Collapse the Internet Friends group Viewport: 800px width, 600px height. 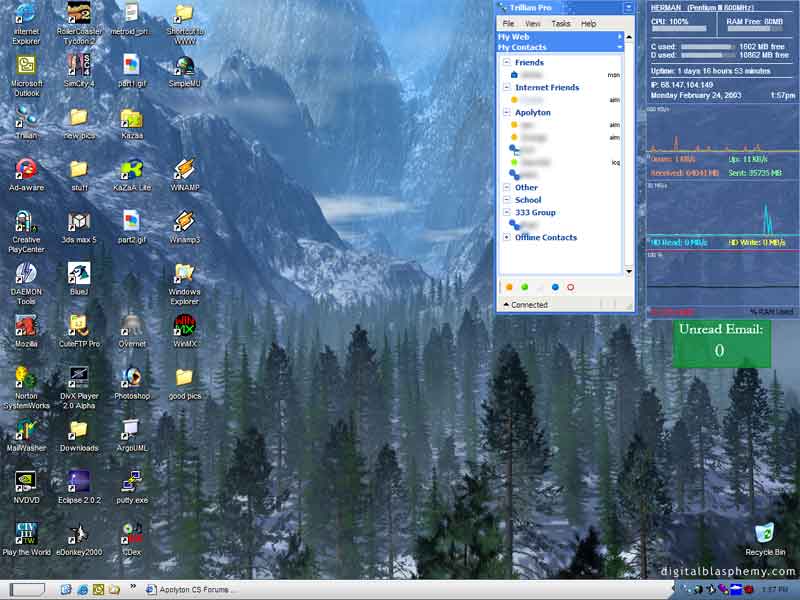pyautogui.click(x=507, y=88)
